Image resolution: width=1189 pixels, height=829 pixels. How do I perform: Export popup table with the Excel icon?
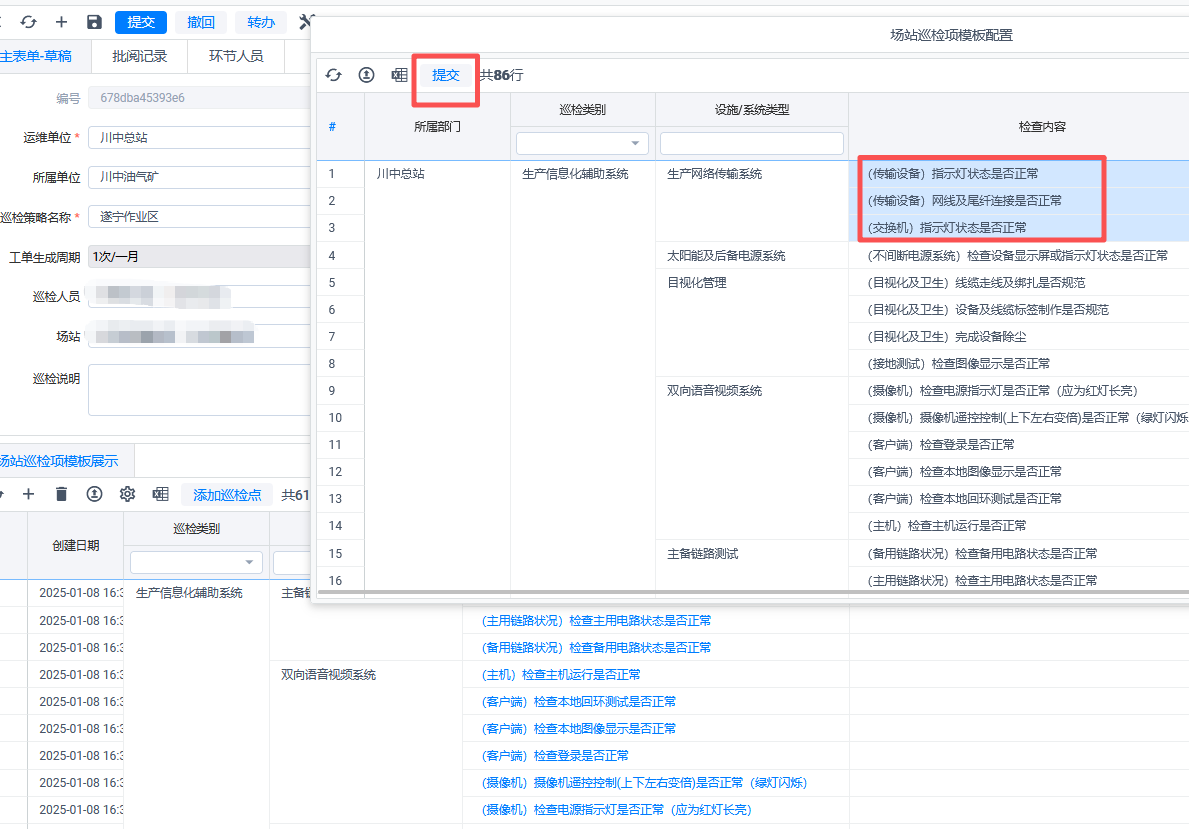[x=399, y=75]
